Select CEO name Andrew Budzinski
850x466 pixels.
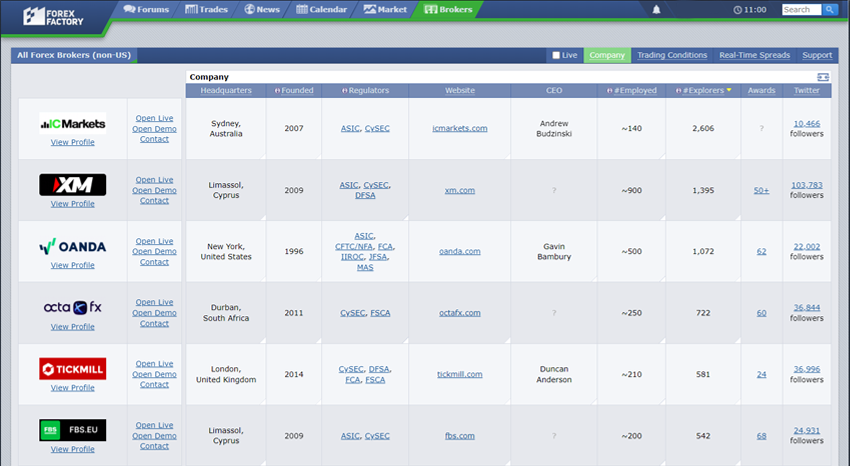click(554, 128)
